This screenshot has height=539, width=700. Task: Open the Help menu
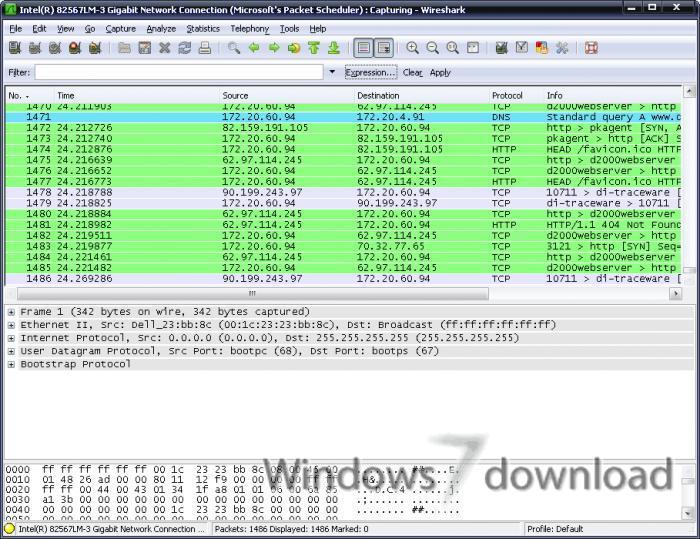click(318, 29)
